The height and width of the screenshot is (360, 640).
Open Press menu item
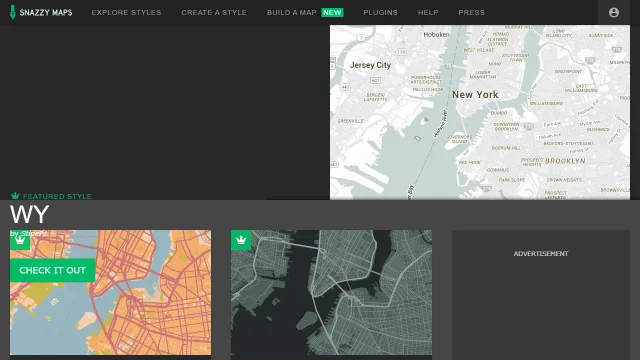(x=471, y=13)
